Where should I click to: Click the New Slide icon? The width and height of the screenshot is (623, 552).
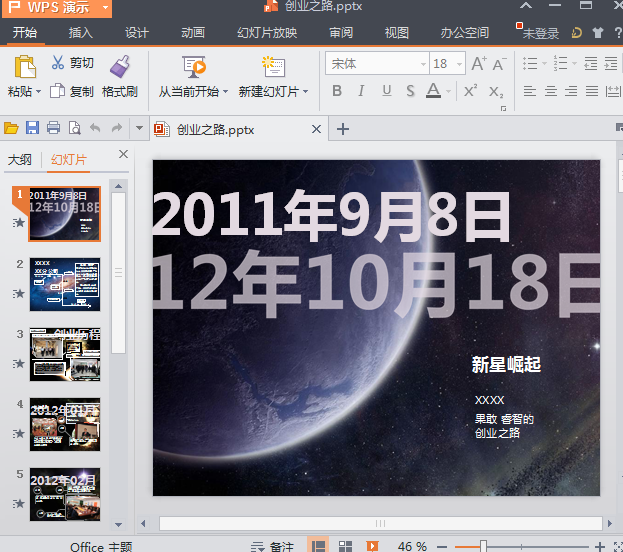click(x=273, y=67)
